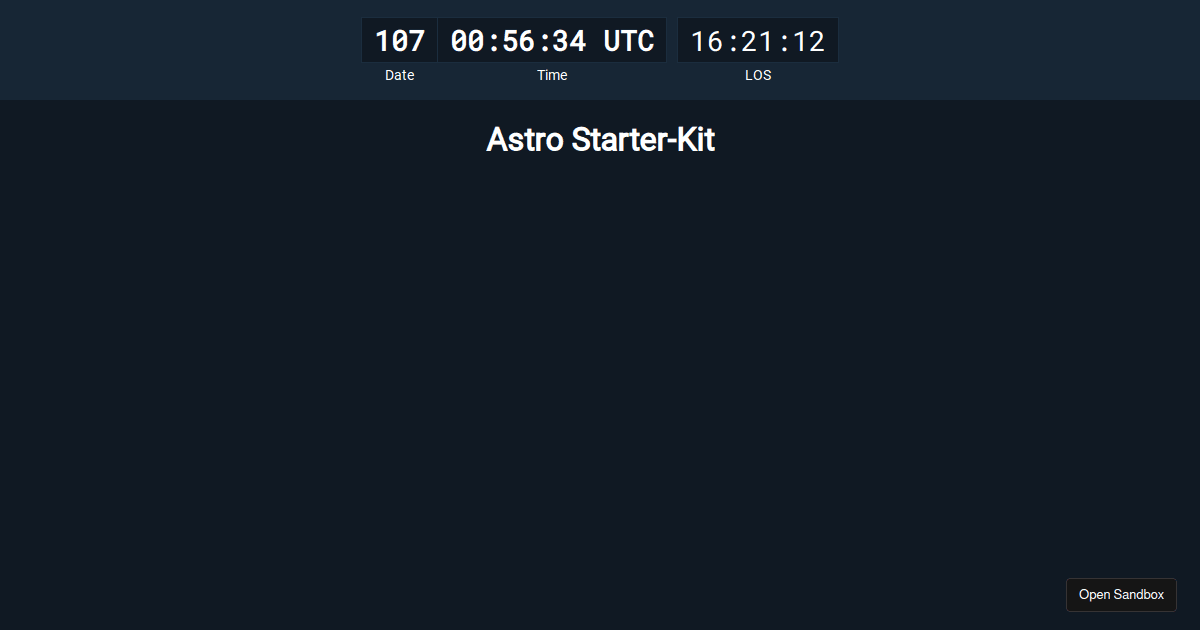1200x630 pixels.
Task: Click the Astro Starter-Kit heading
Action: 600,140
